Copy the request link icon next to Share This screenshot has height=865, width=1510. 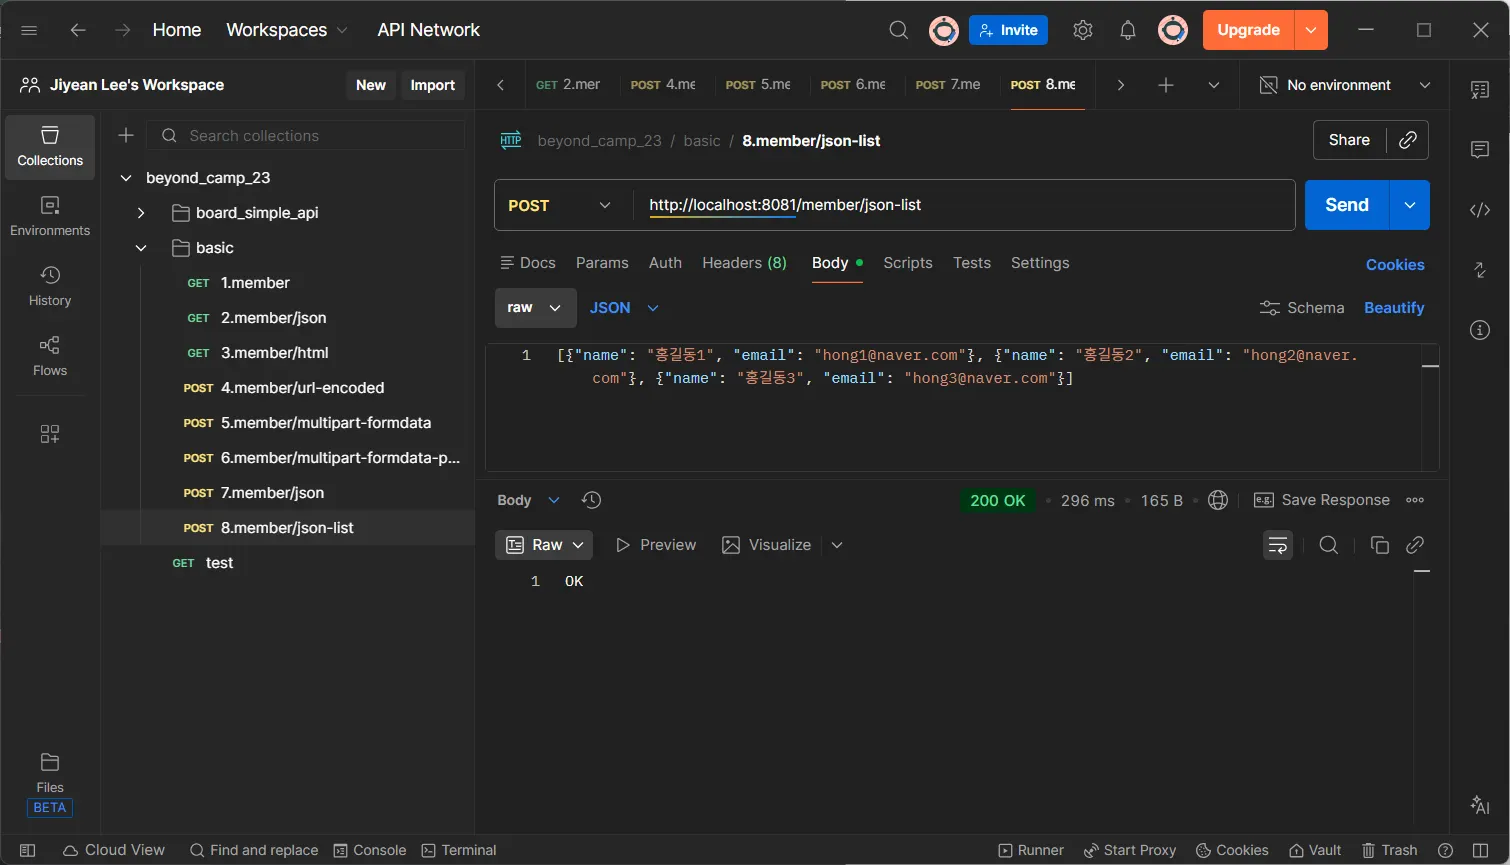click(x=1408, y=140)
